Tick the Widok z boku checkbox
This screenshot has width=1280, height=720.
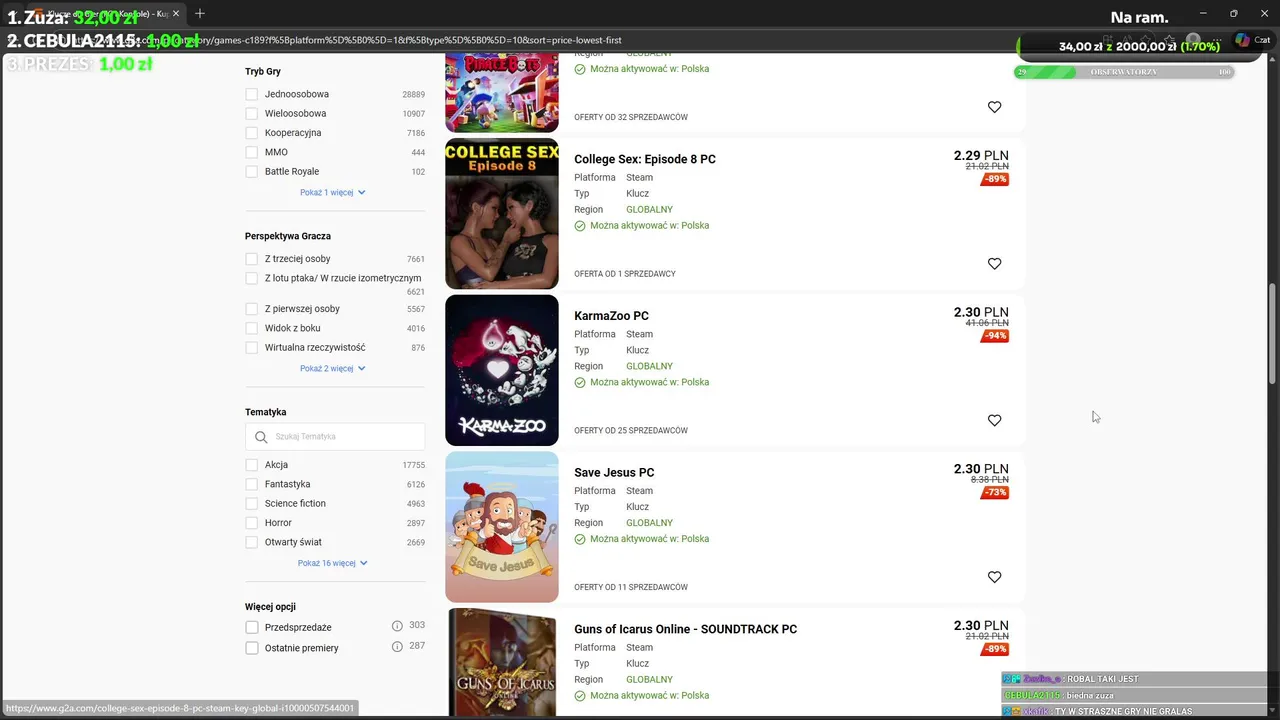(252, 328)
